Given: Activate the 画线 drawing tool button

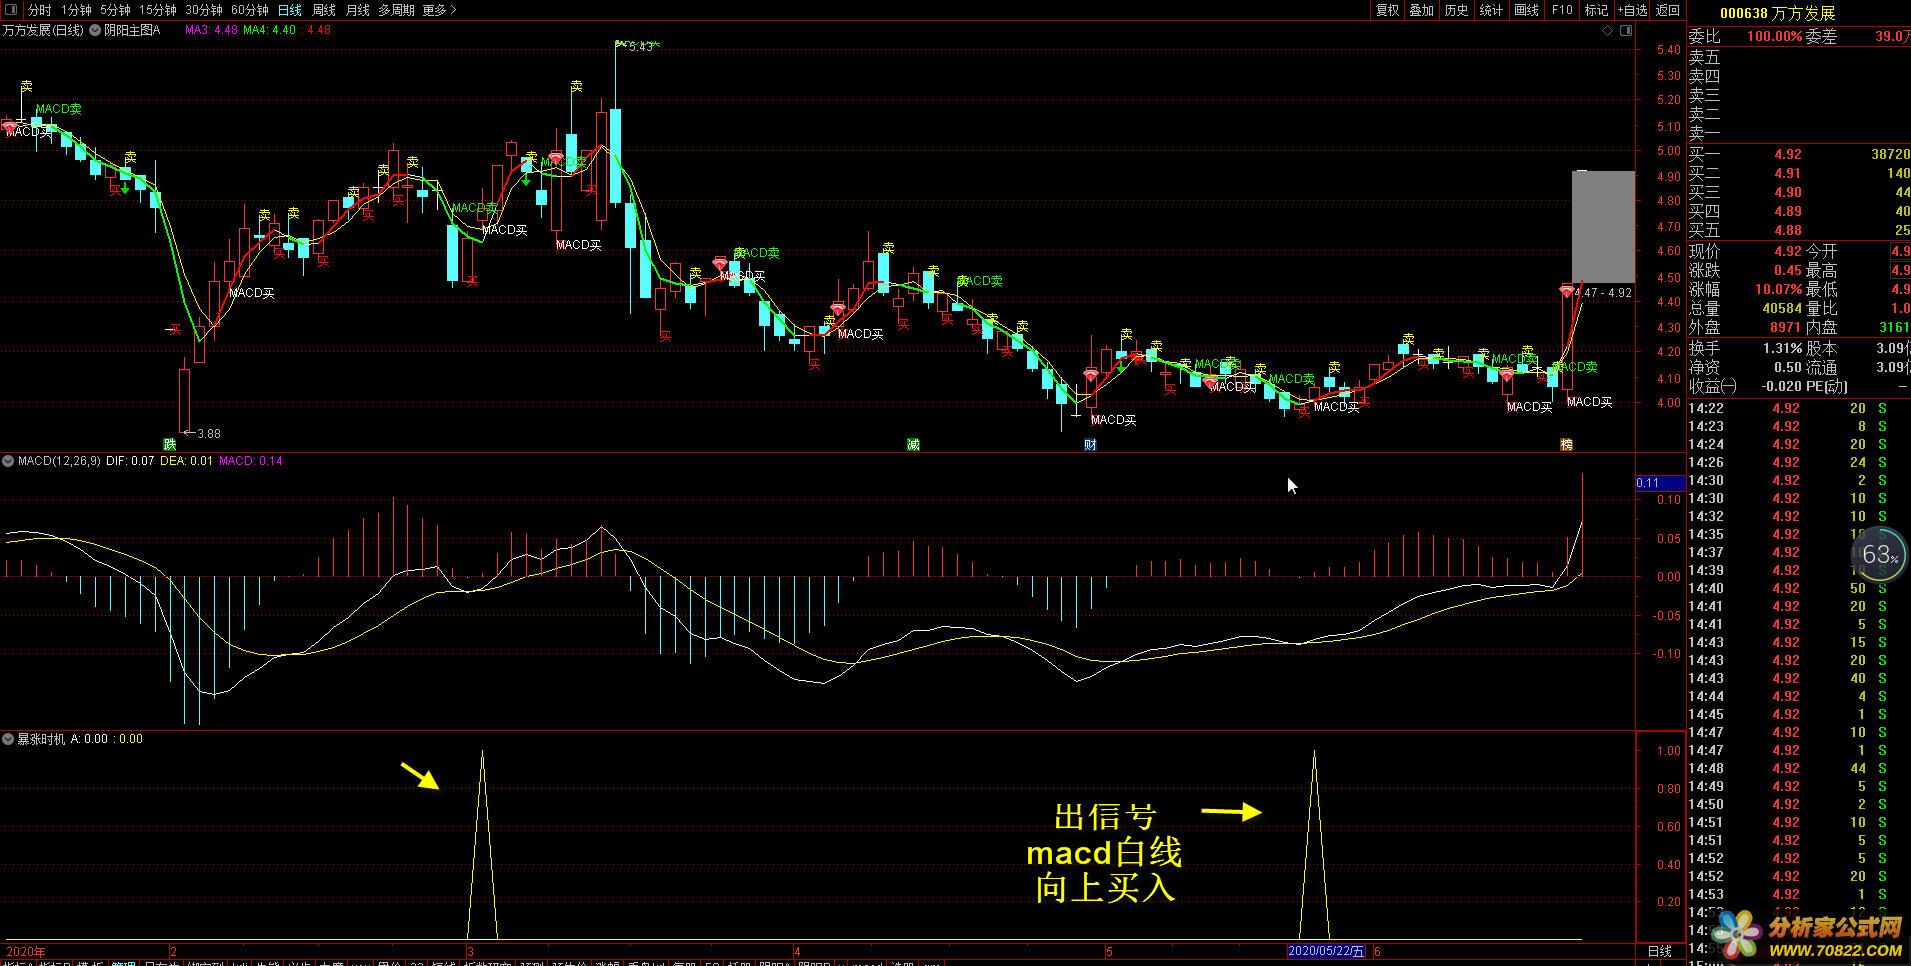Looking at the screenshot, I should pos(1526,10).
